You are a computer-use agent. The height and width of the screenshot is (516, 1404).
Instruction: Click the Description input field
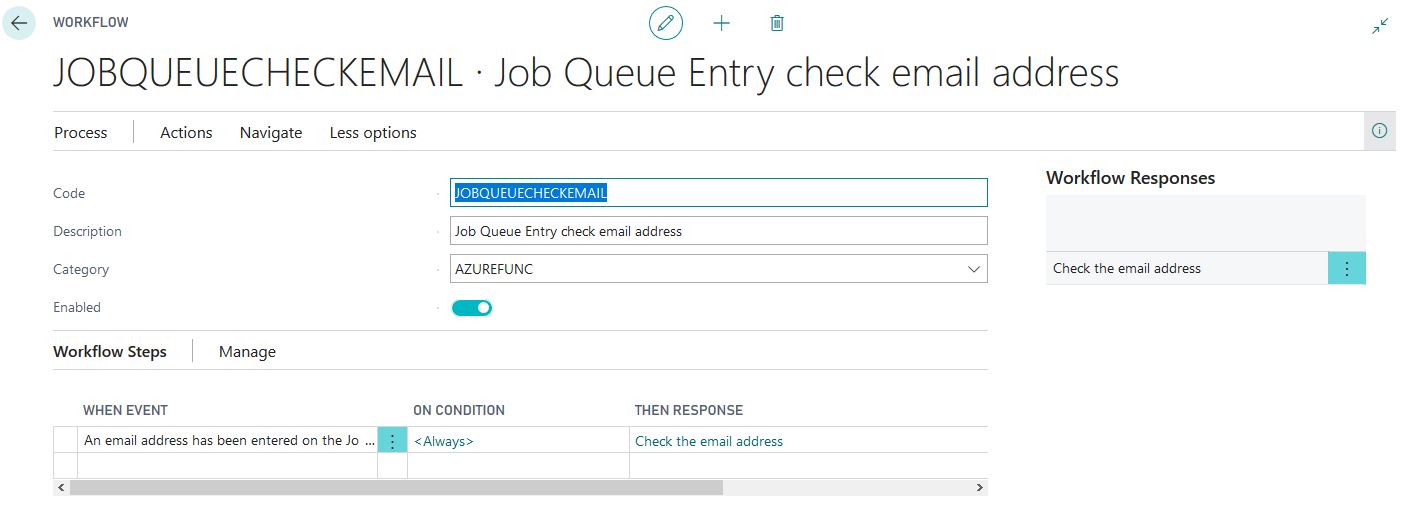coord(718,231)
